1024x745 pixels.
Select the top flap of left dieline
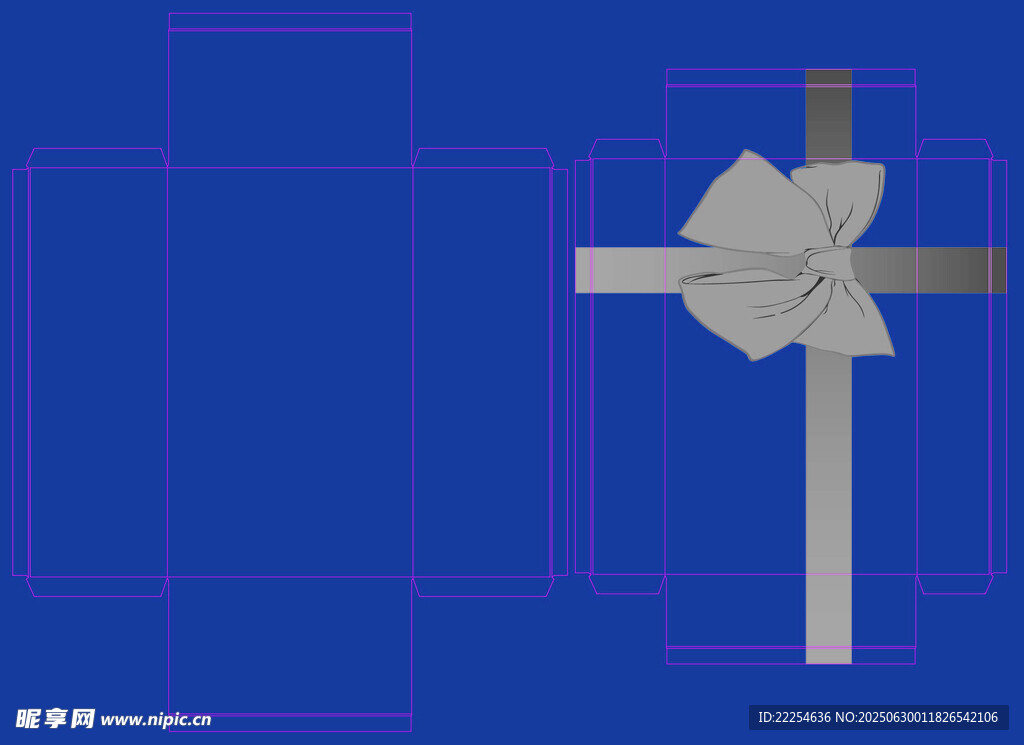pos(290,98)
